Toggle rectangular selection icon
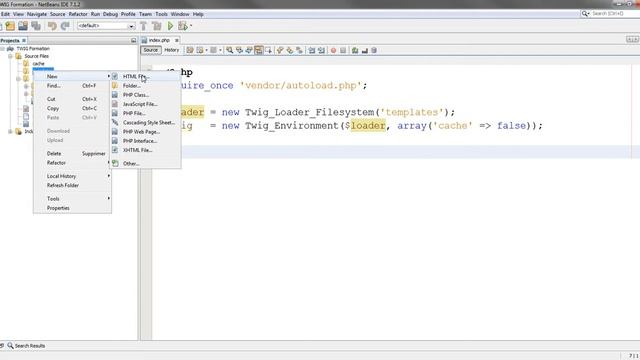This screenshot has width=640, height=360. click(x=269, y=50)
